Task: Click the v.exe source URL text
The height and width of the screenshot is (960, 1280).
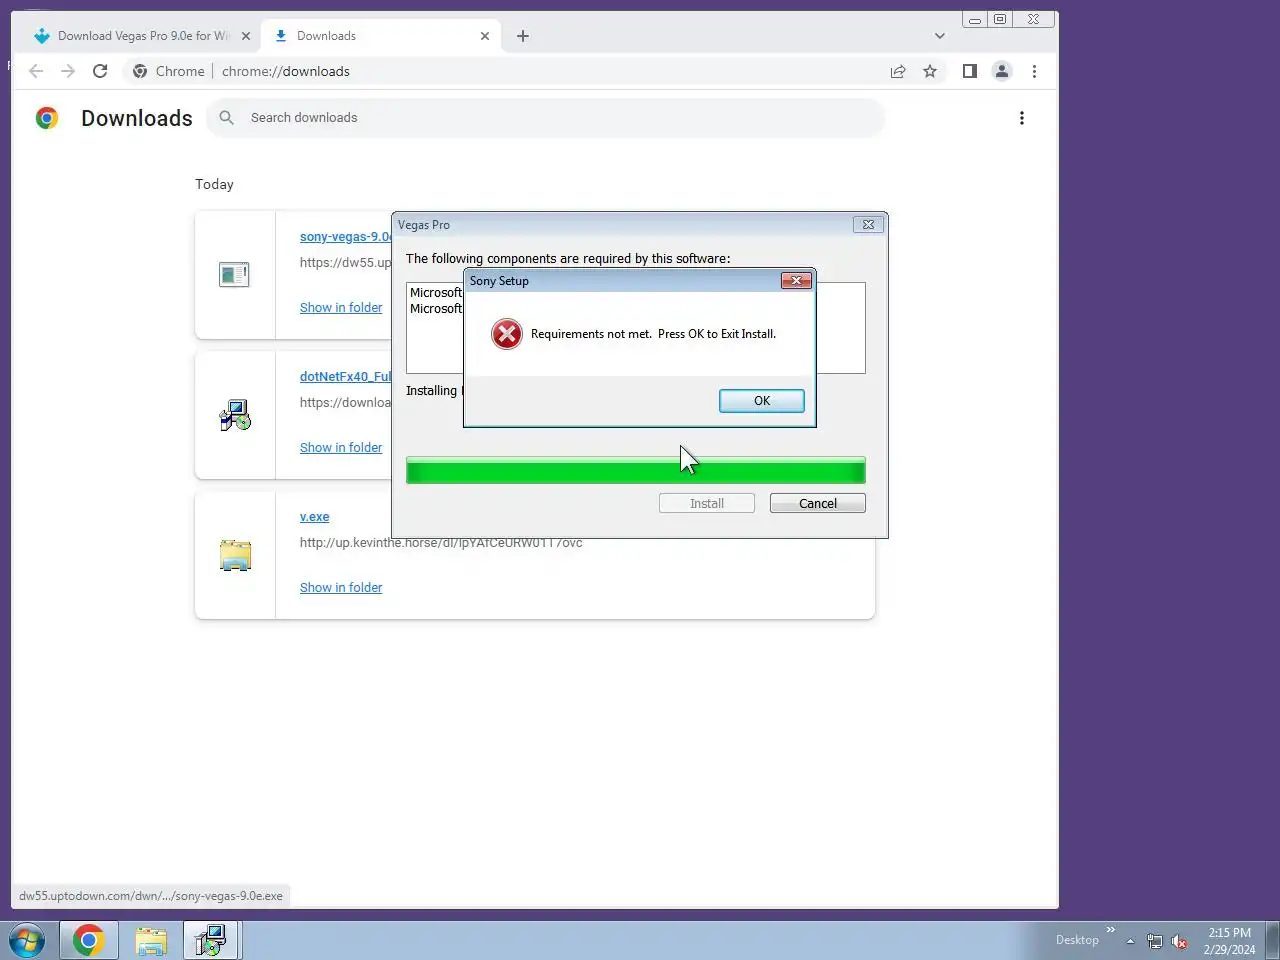Action: tap(441, 542)
